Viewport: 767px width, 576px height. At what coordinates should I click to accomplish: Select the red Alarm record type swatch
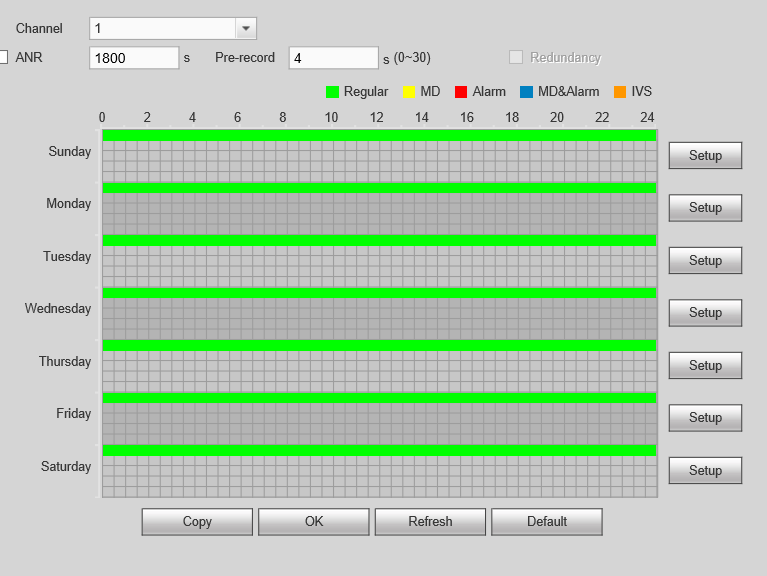tap(461, 92)
